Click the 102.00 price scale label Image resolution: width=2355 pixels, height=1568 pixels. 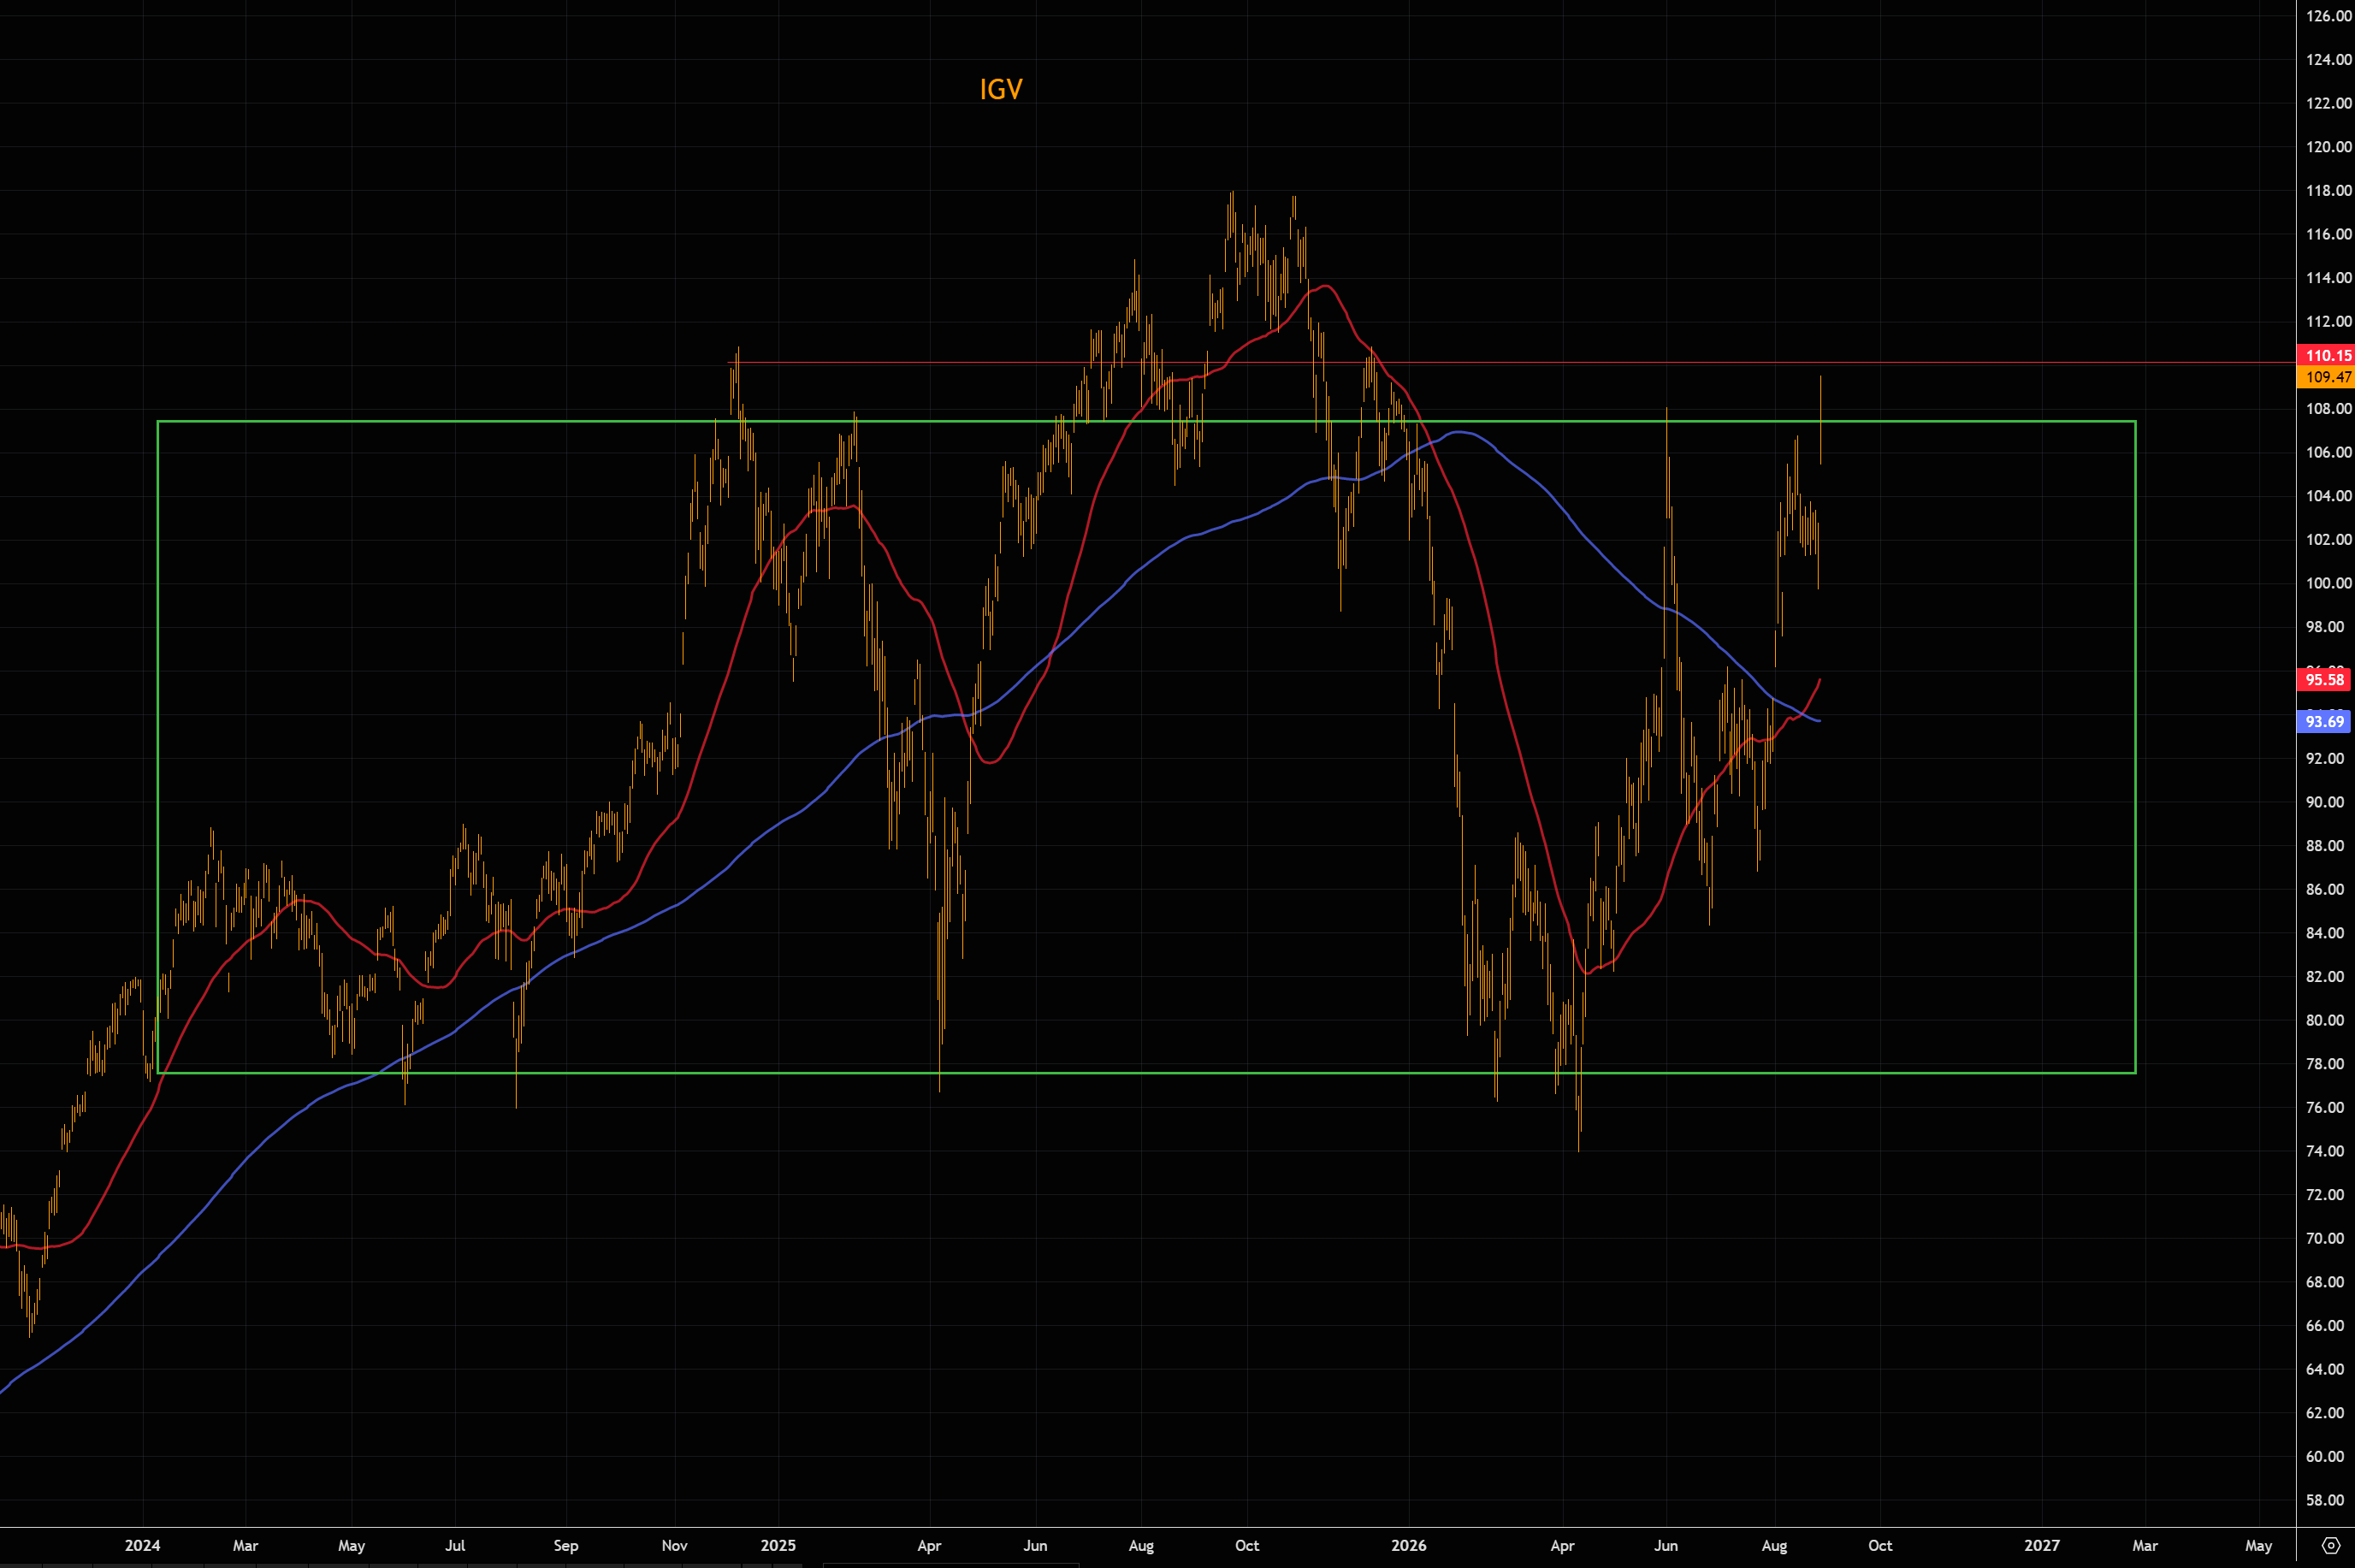(x=2328, y=540)
